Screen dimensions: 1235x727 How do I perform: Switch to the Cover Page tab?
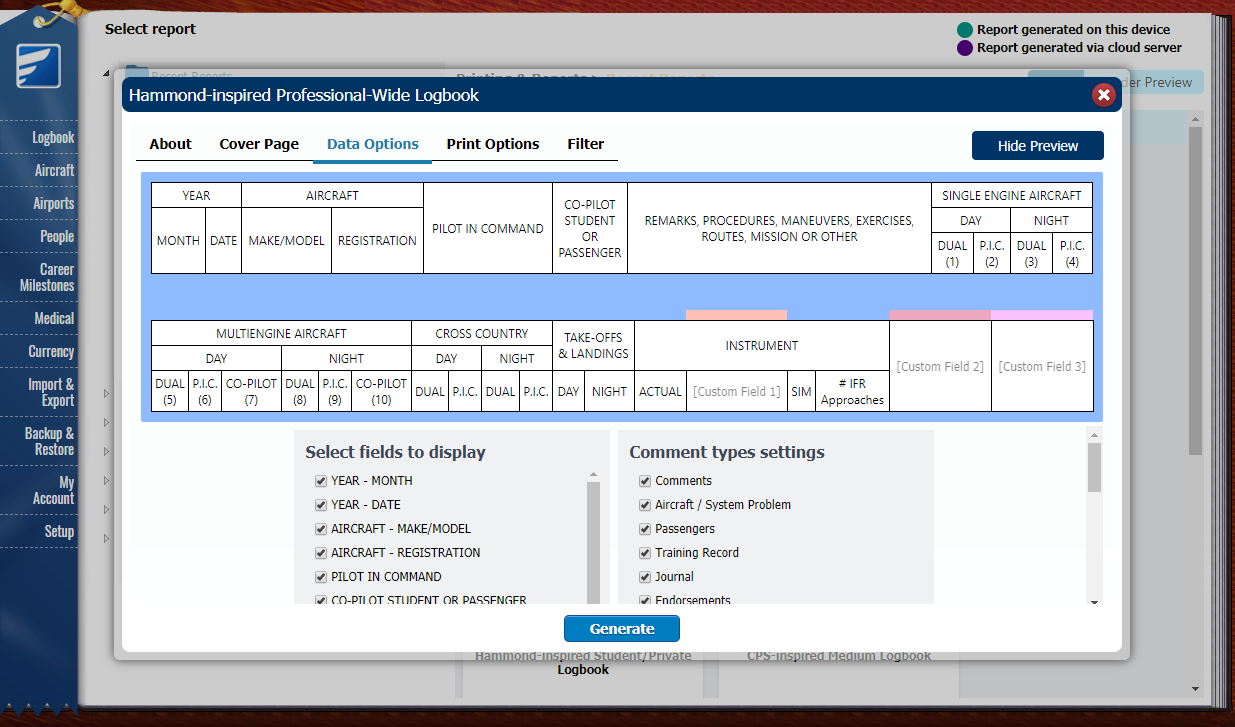(259, 144)
